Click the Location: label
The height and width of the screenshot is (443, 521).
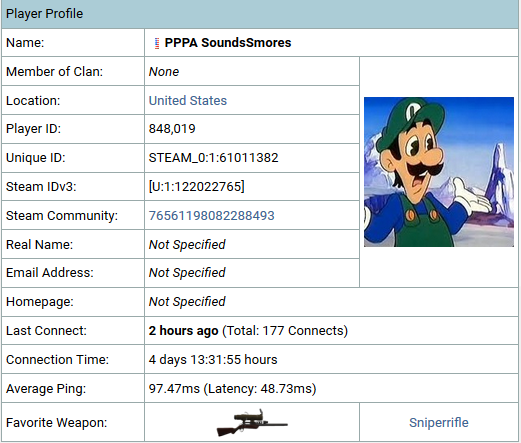(33, 101)
